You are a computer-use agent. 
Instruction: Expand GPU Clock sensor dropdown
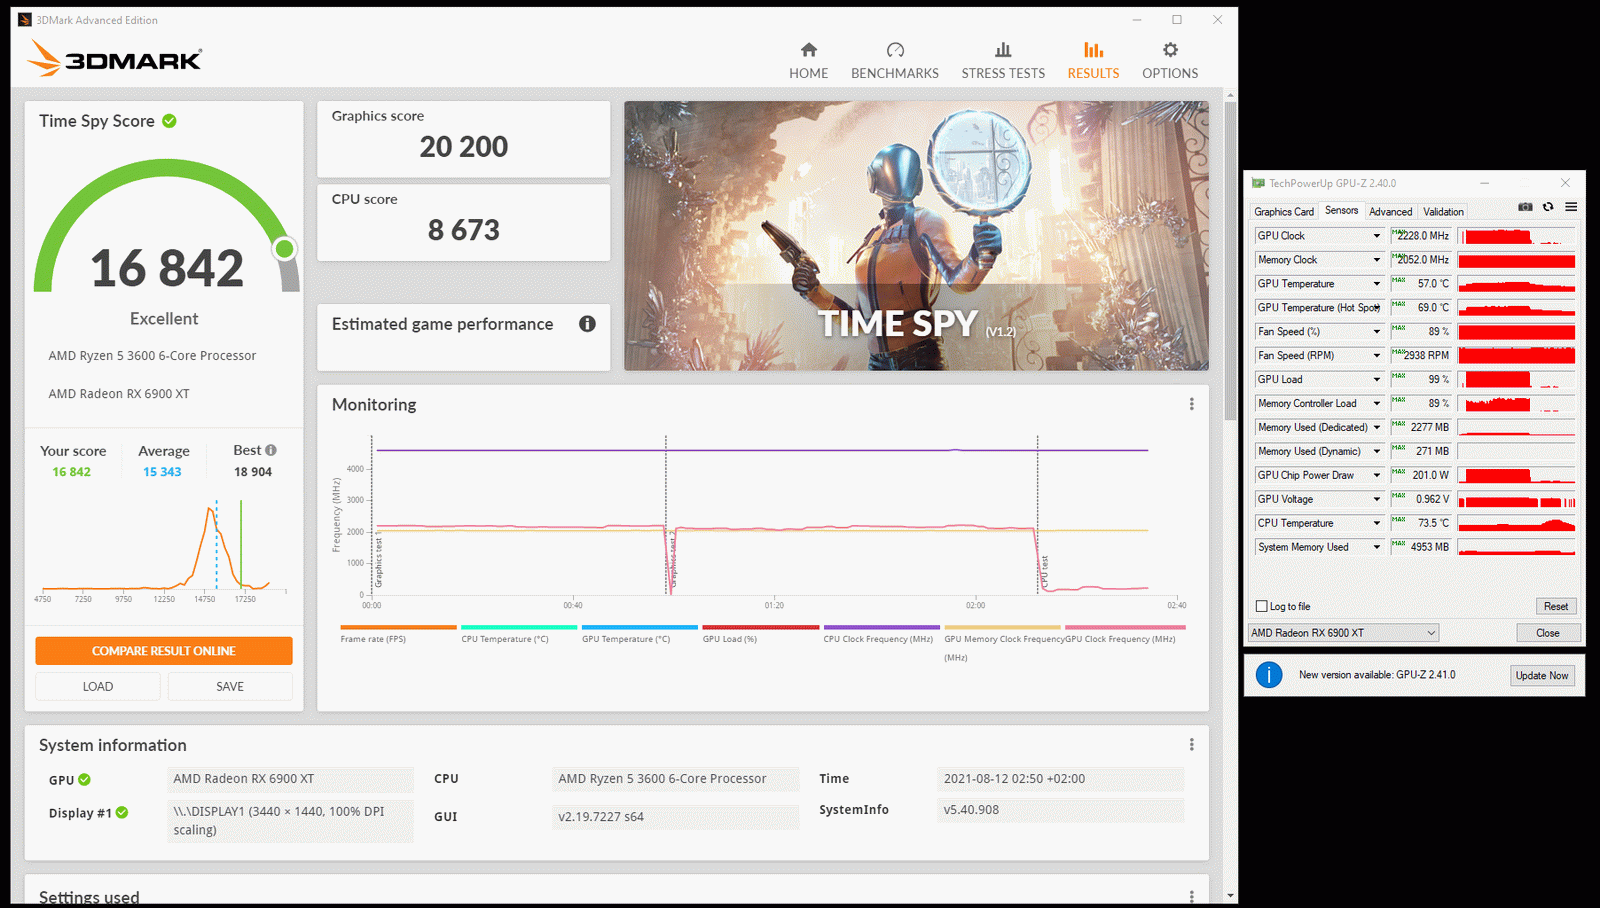(x=1376, y=236)
